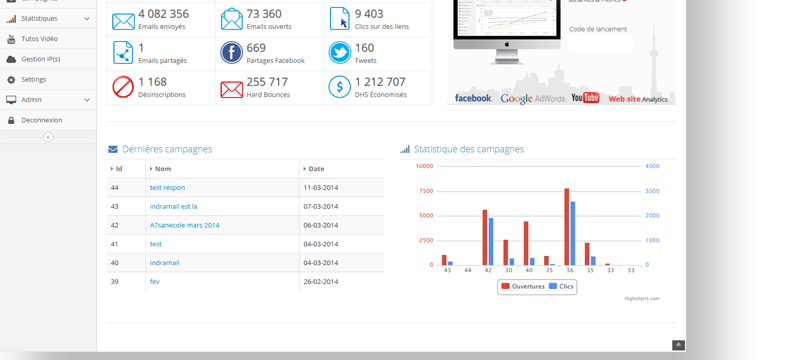
Task: Click the Clics sur des liens icon
Action: [340, 19]
